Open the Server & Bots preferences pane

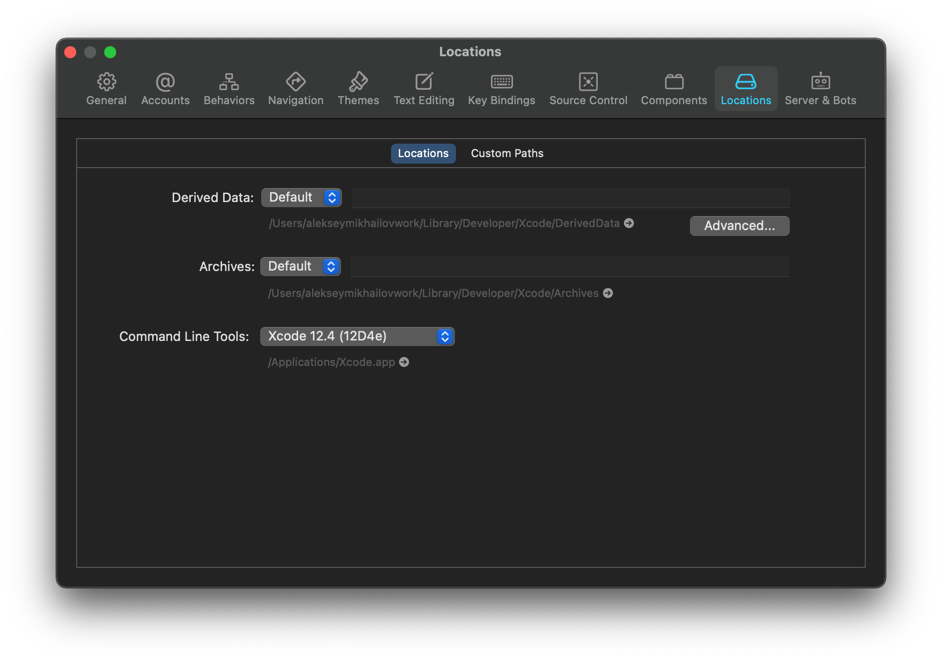[x=821, y=89]
